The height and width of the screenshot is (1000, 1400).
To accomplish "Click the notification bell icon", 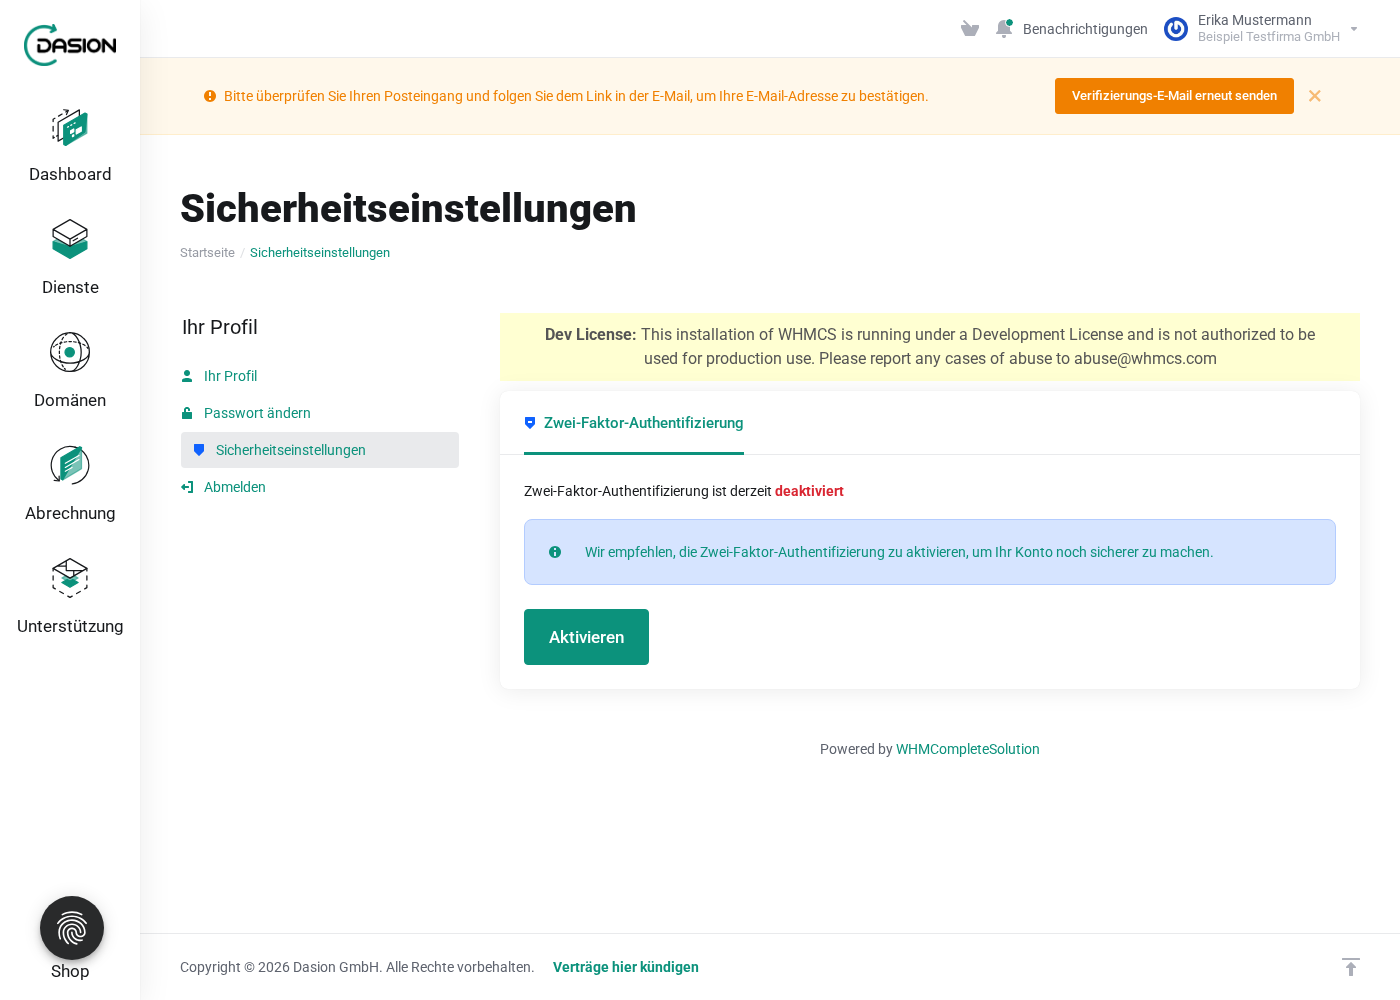I will 1004,29.
